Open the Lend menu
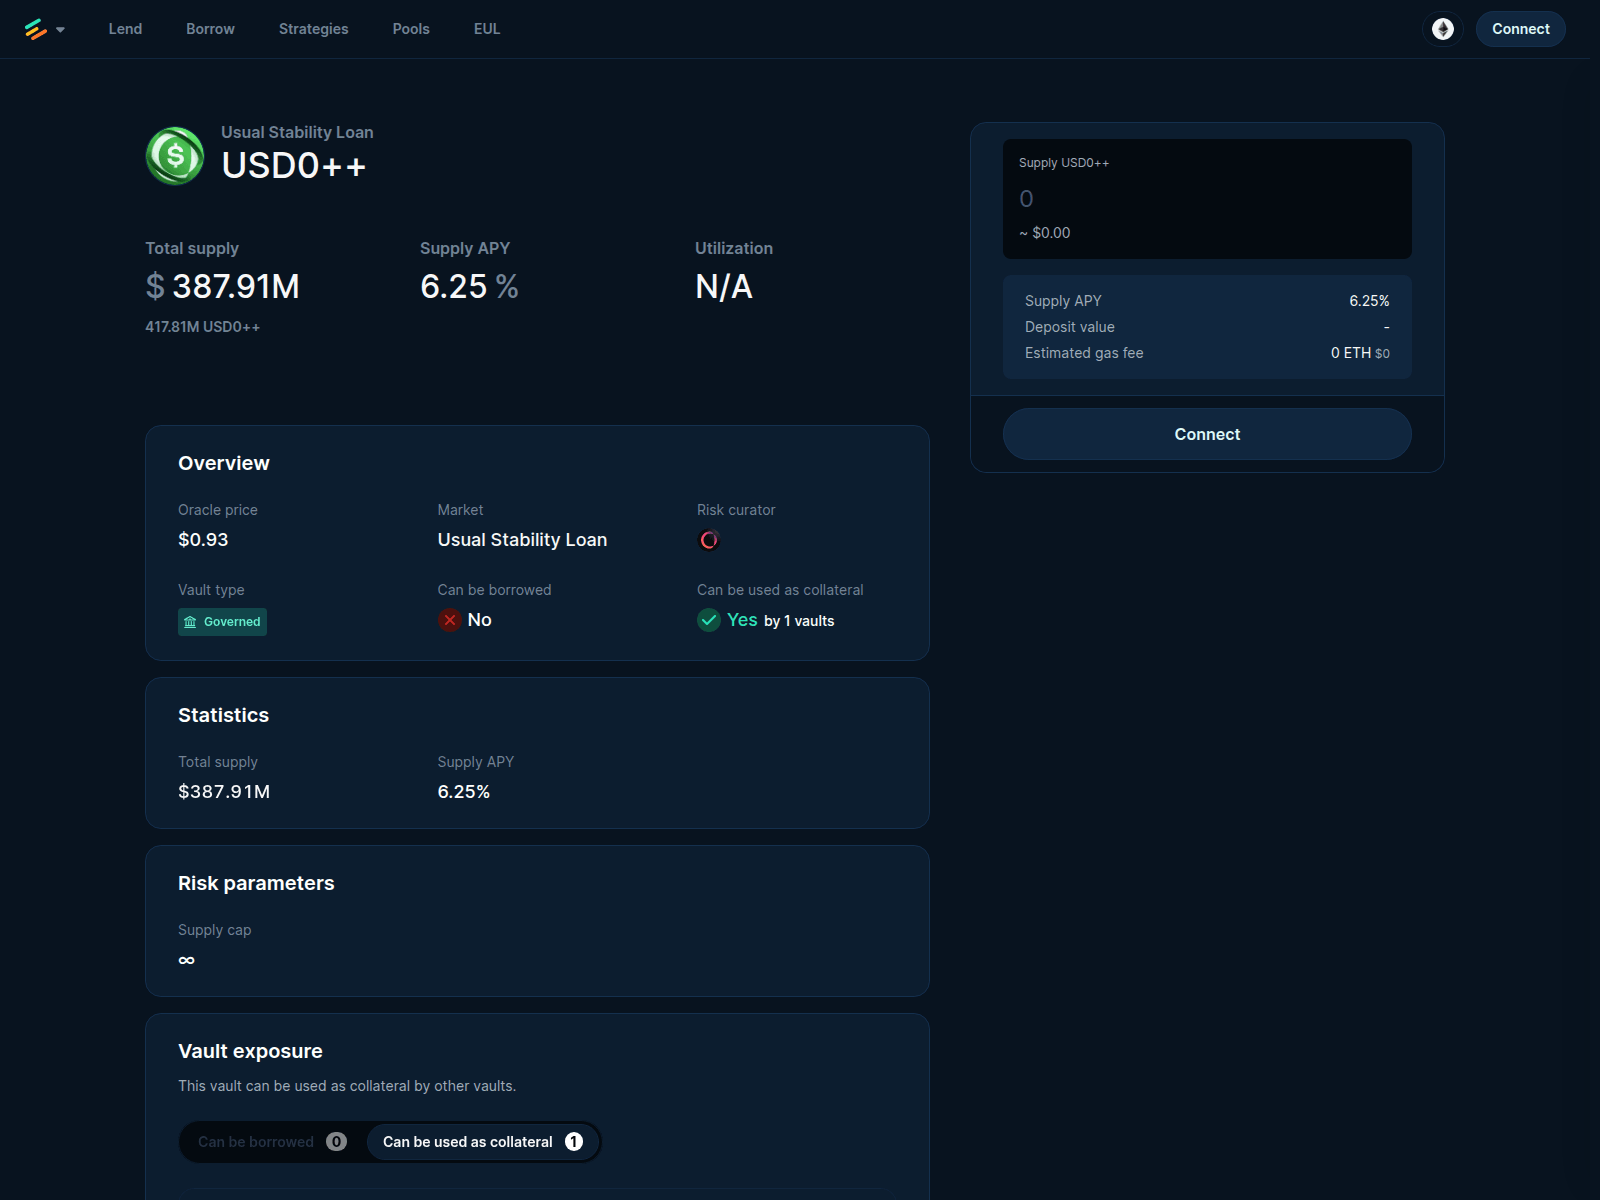This screenshot has width=1600, height=1200. pyautogui.click(x=125, y=29)
